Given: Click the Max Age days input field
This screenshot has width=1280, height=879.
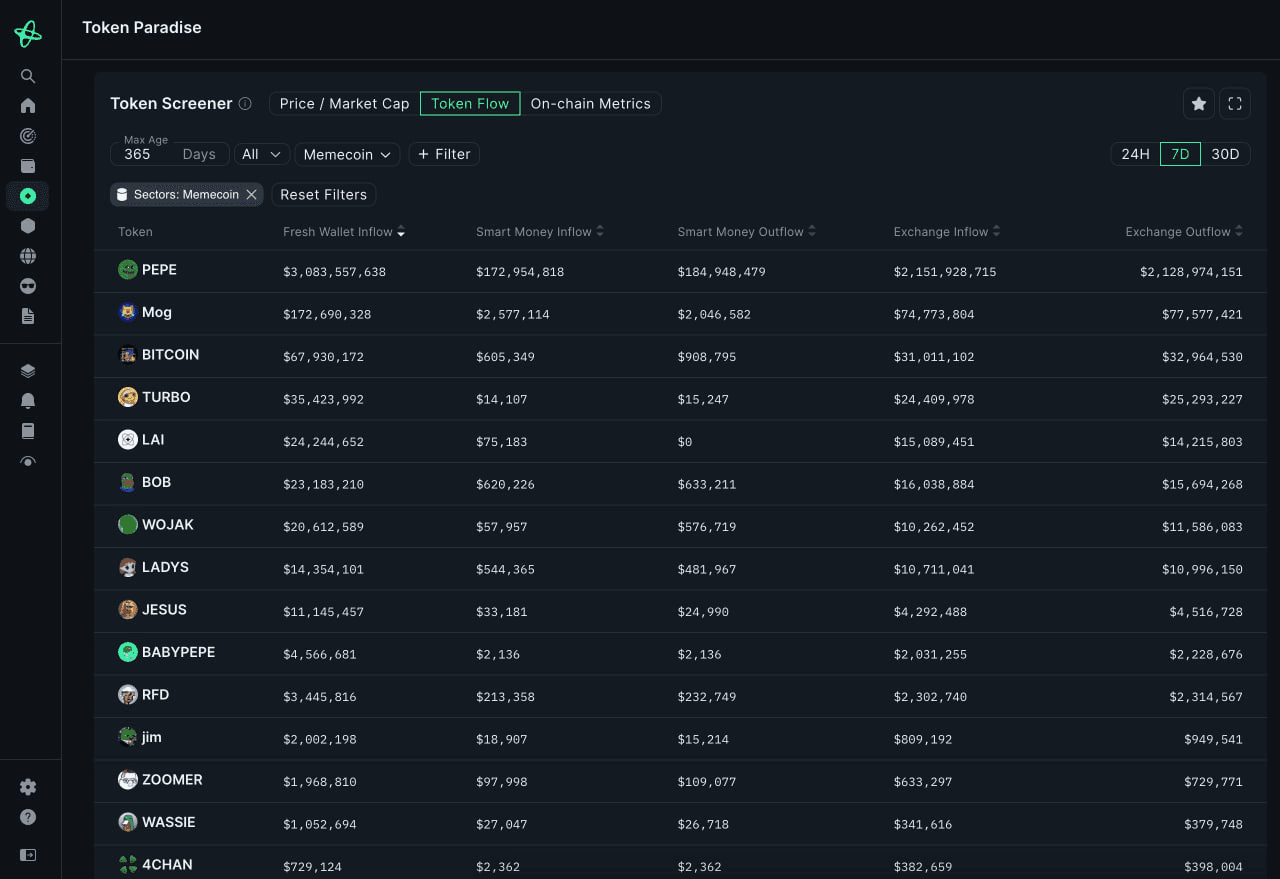Looking at the screenshot, I should coord(168,154).
